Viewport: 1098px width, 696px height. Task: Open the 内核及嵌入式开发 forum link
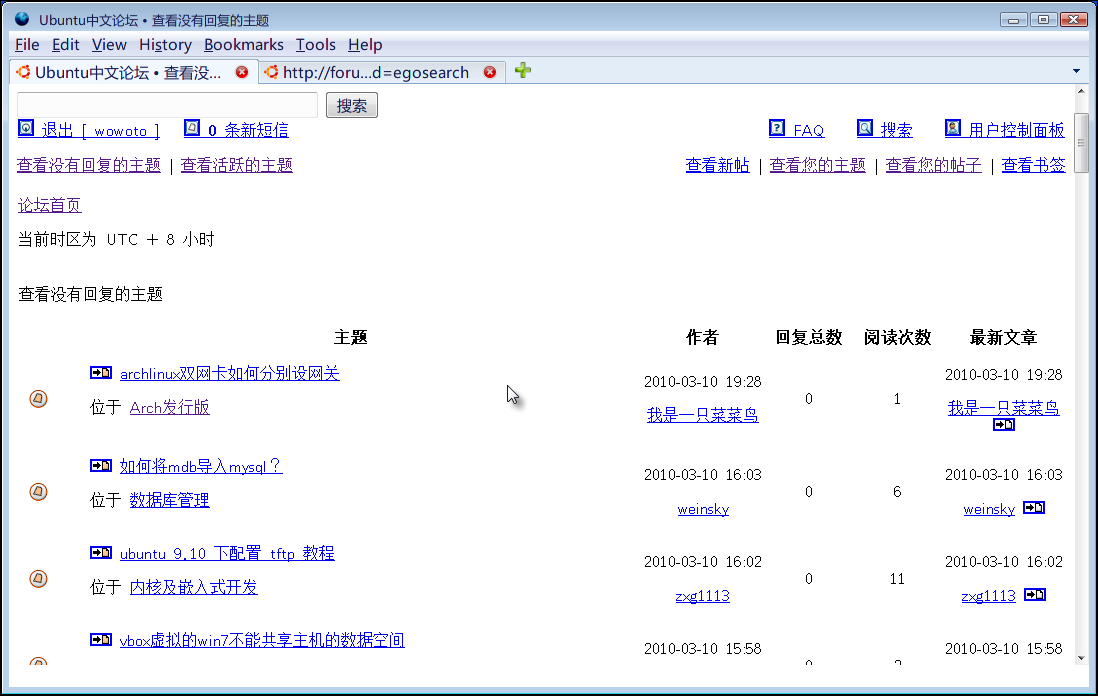tap(193, 587)
